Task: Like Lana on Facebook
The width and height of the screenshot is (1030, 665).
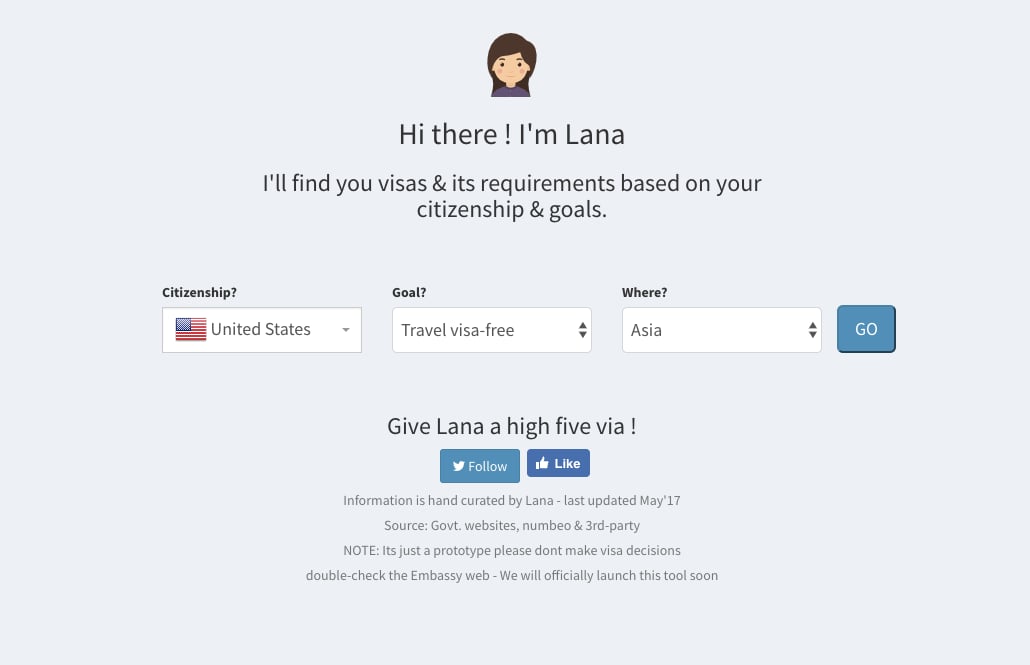Action: (558, 463)
